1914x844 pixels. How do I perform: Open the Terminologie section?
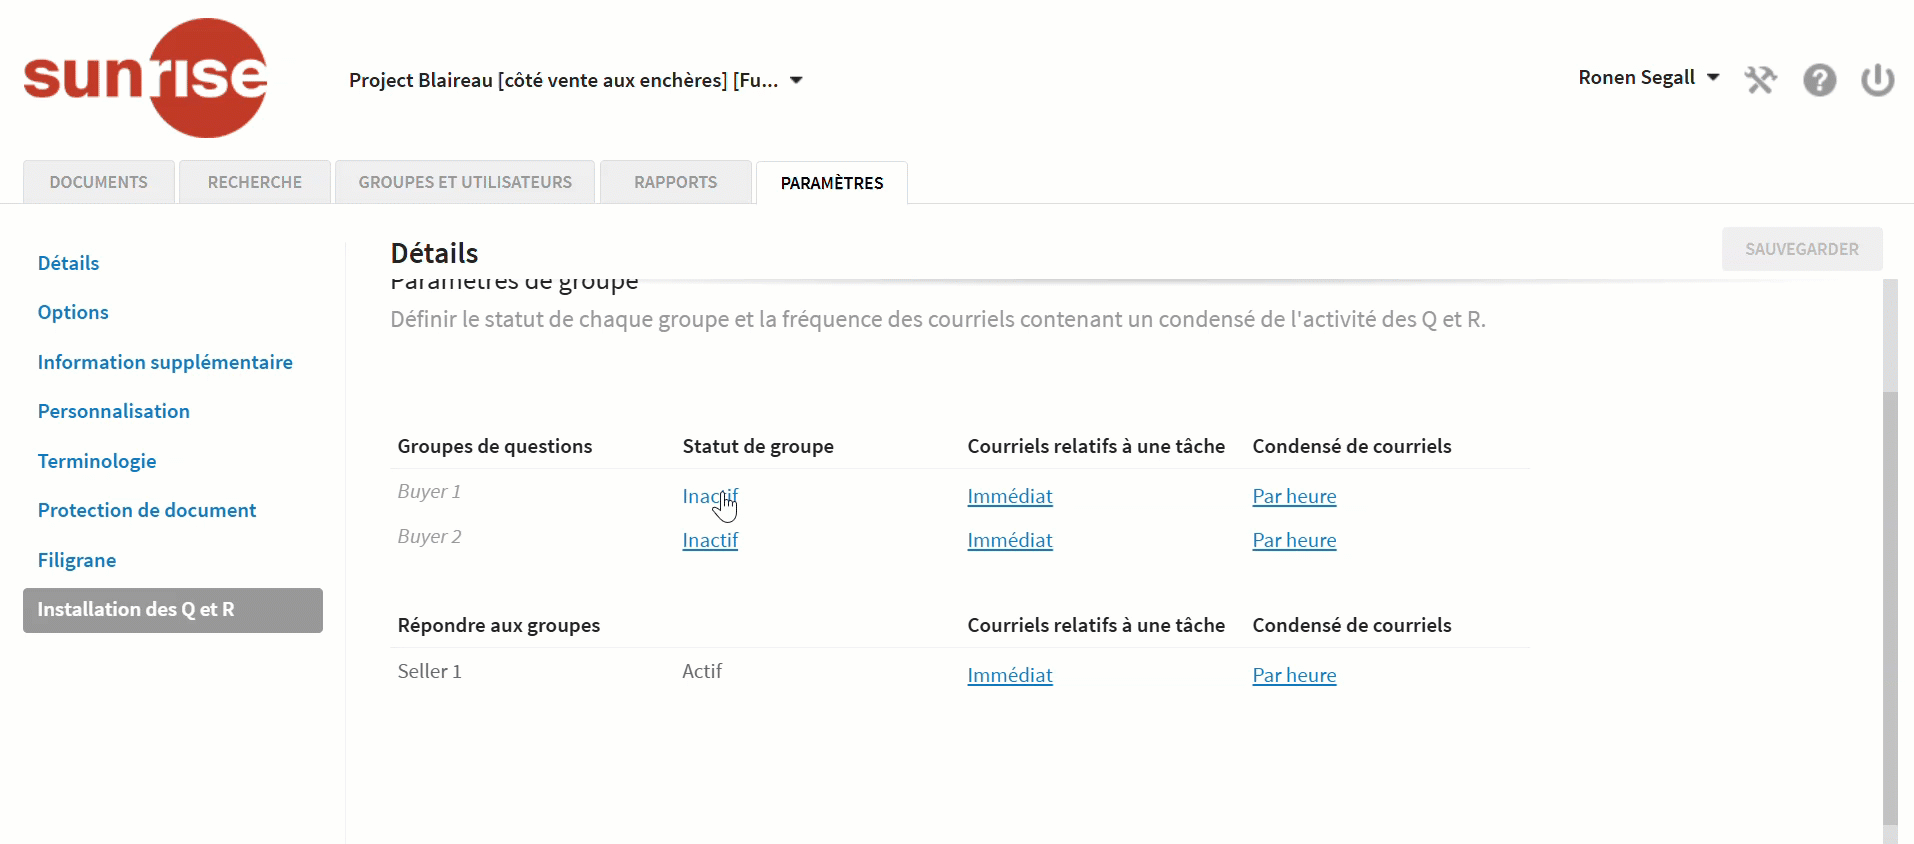[x=97, y=461]
